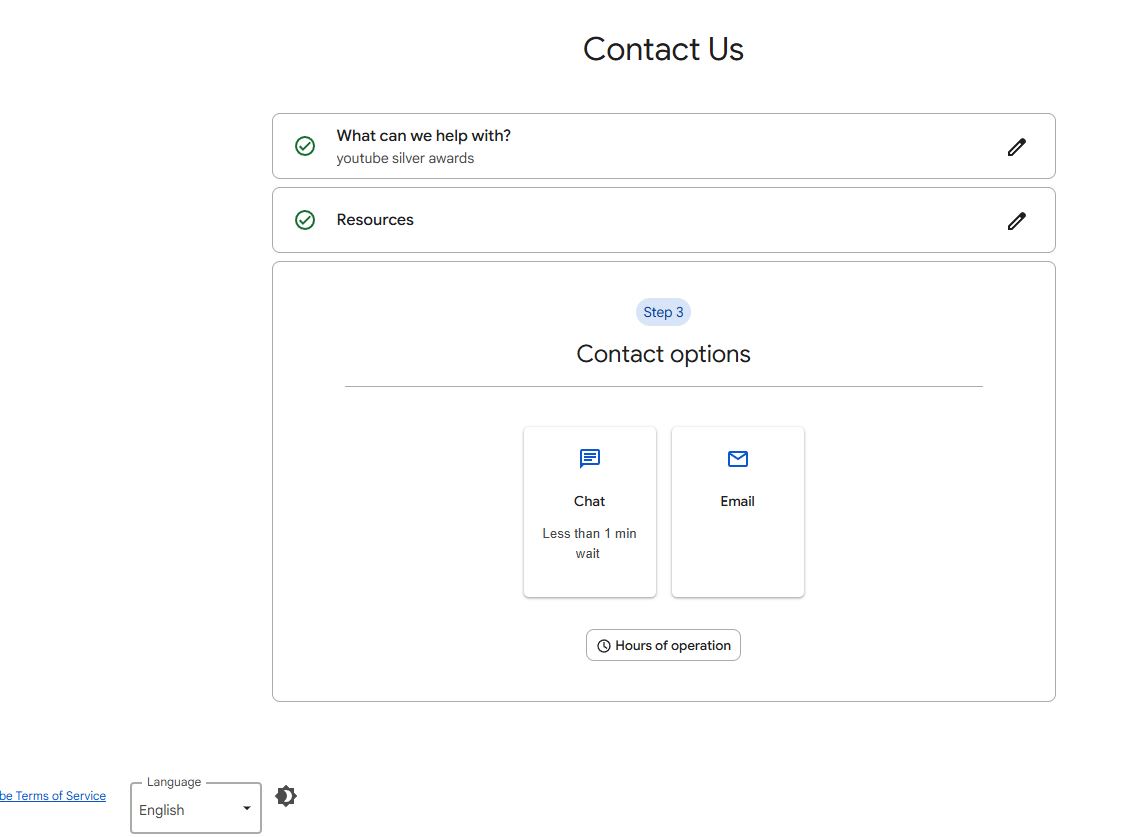The image size is (1138, 837).
Task: Click the "youtube silver awards" summary text
Action: point(405,158)
